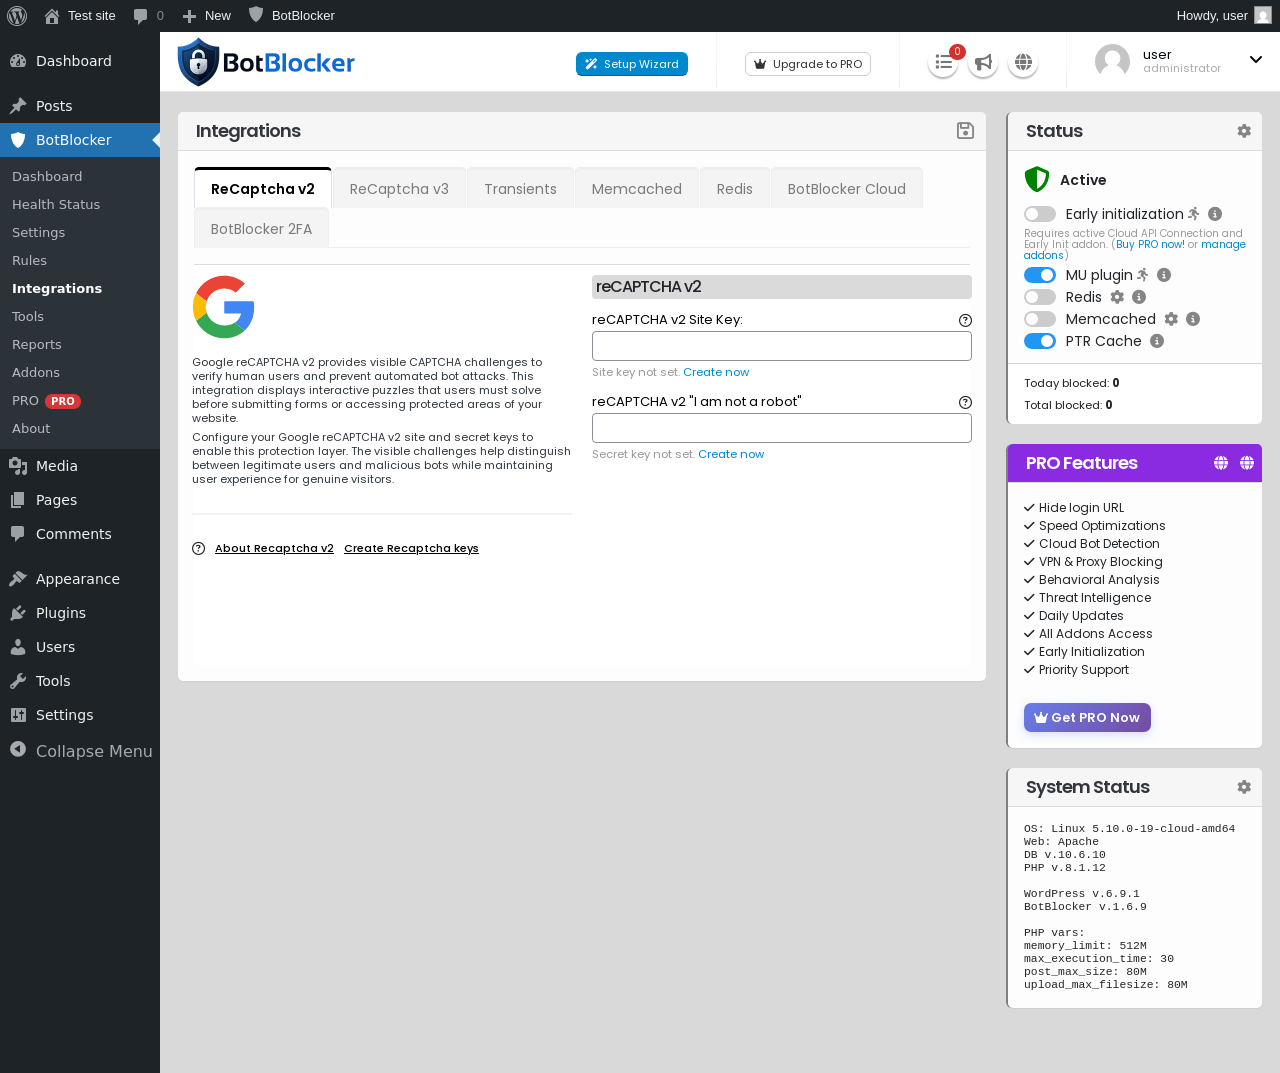Open the Redis tab

734,189
